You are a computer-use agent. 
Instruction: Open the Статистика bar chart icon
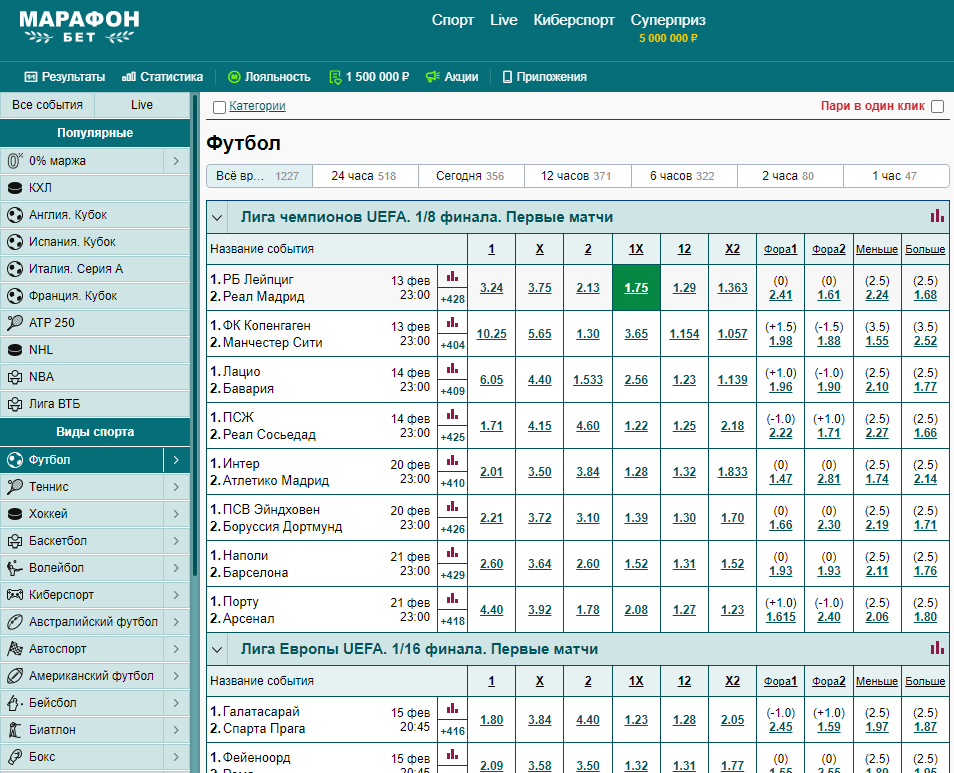click(x=128, y=77)
